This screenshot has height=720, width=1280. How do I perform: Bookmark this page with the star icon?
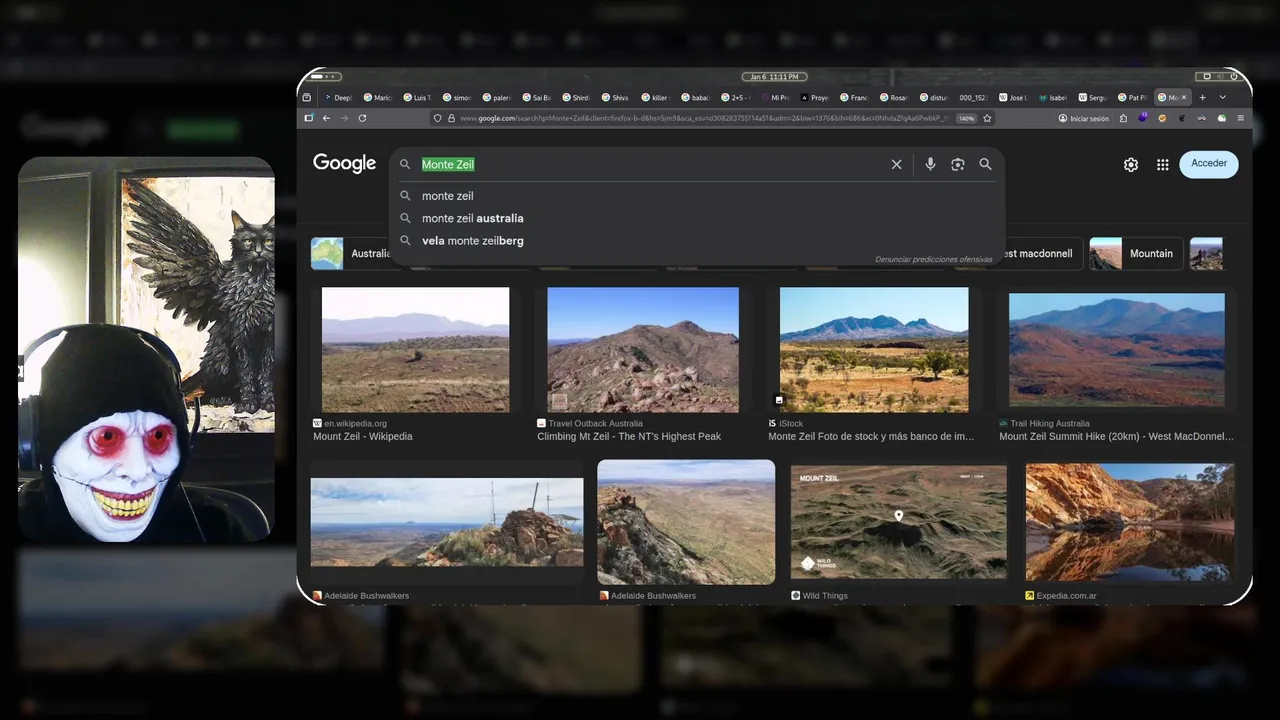point(987,118)
